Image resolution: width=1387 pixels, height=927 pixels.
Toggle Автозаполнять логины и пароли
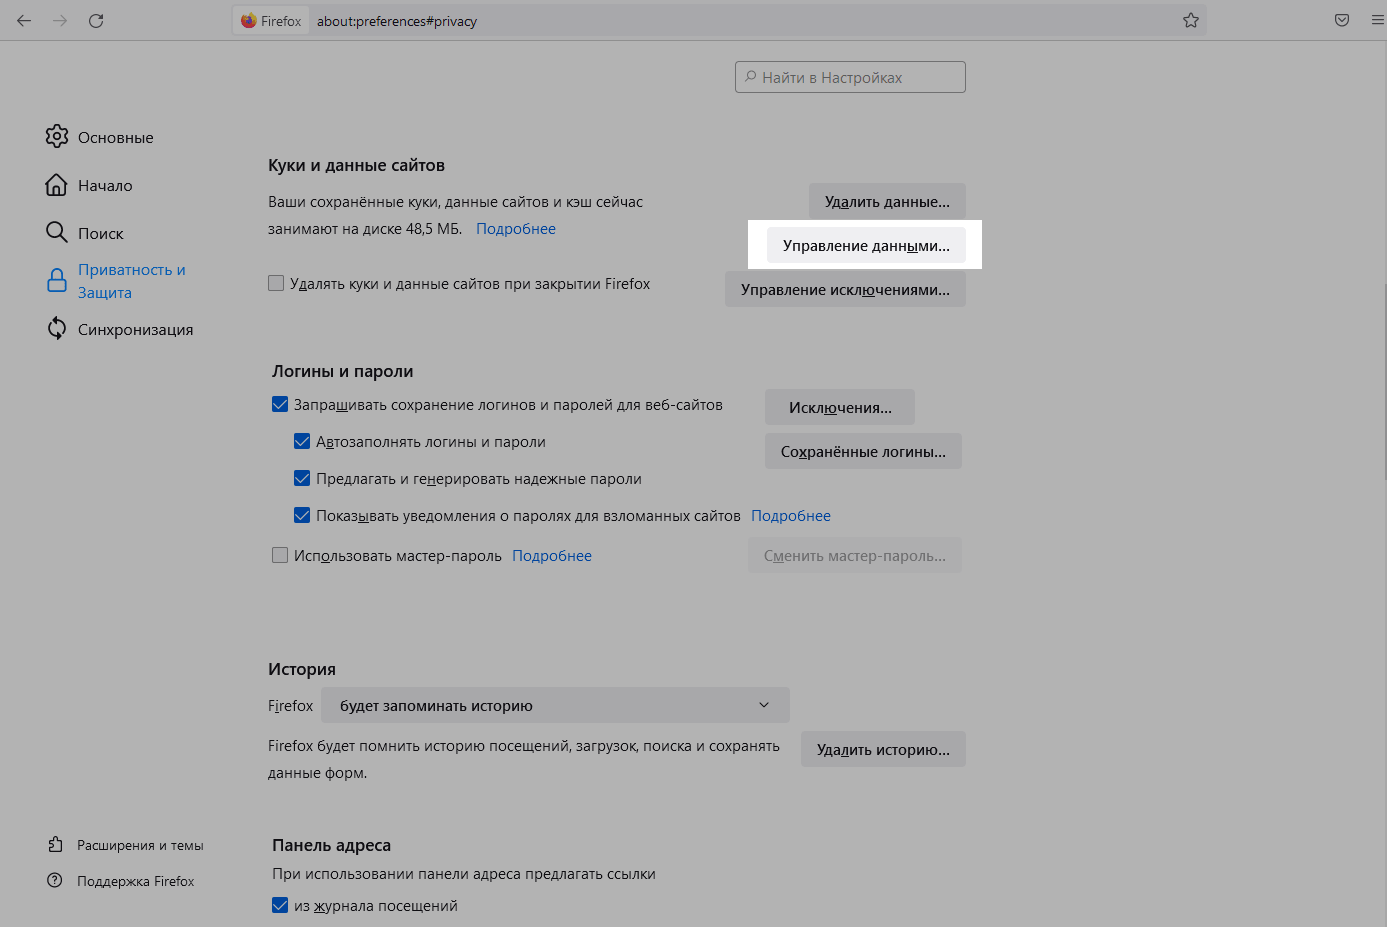[302, 441]
